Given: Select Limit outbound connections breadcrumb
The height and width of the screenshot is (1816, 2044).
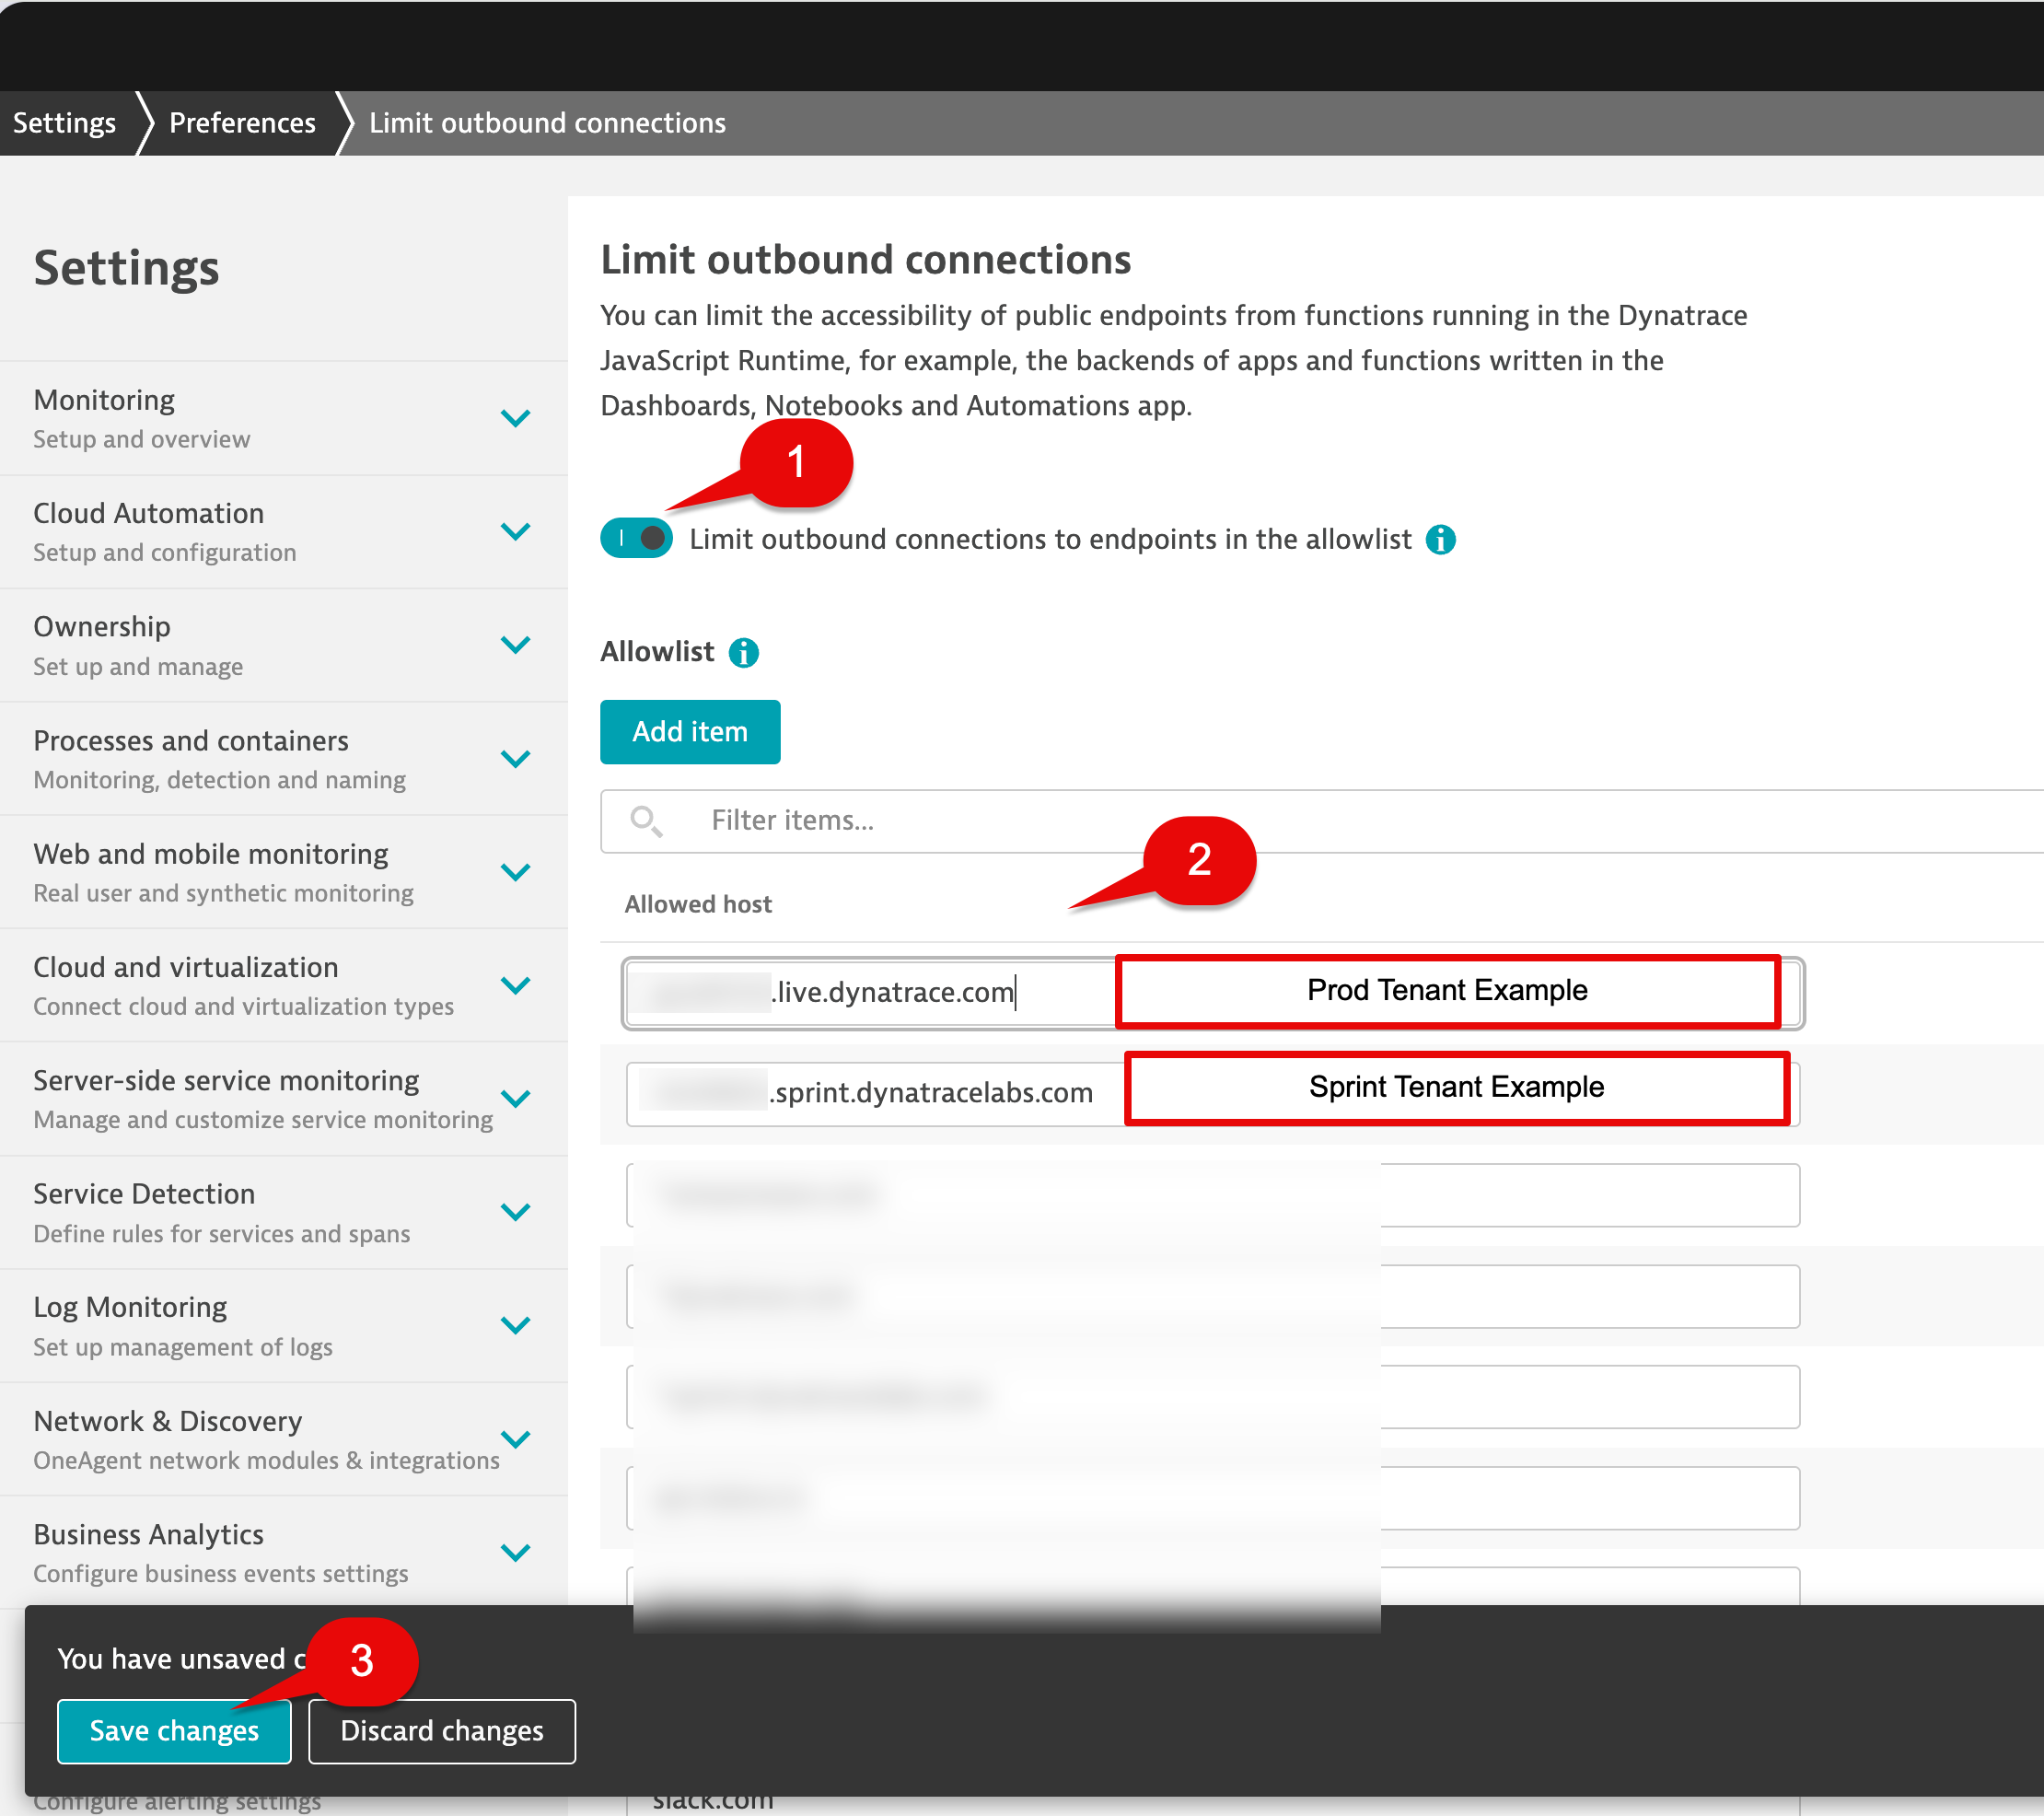Looking at the screenshot, I should point(547,123).
